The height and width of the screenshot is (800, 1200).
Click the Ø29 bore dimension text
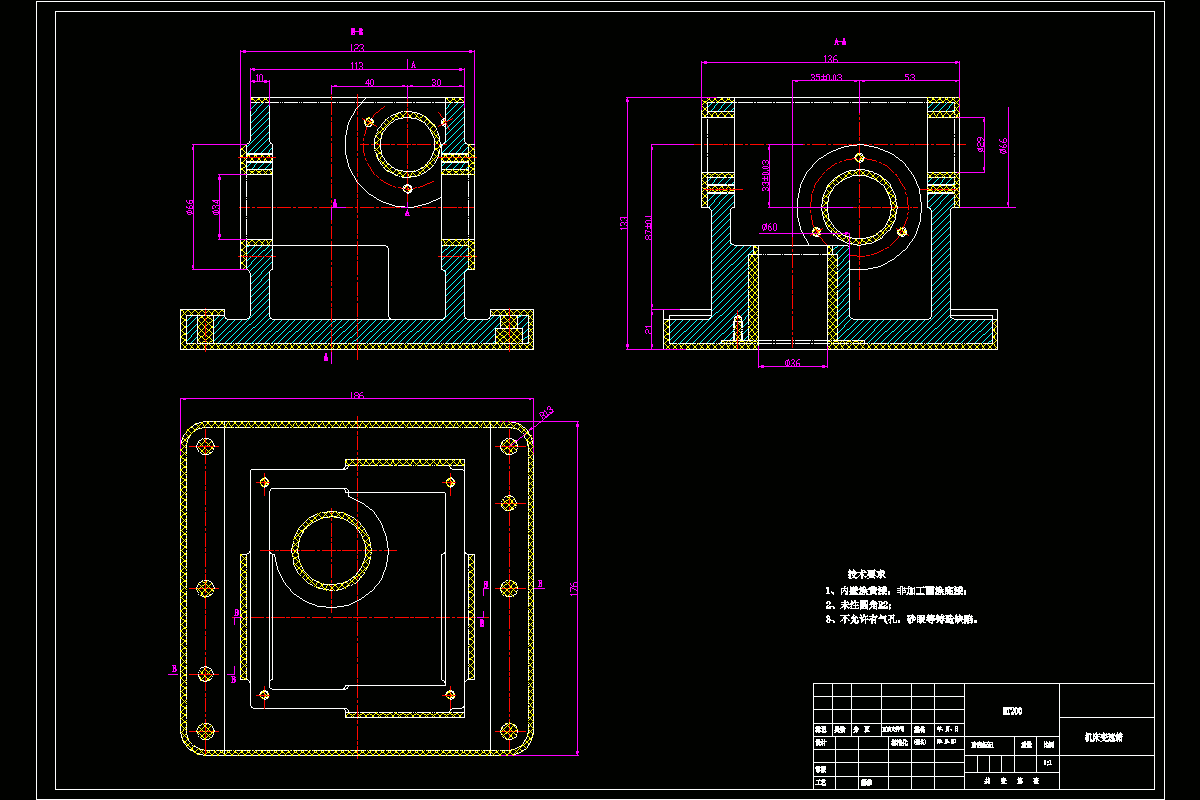point(981,145)
